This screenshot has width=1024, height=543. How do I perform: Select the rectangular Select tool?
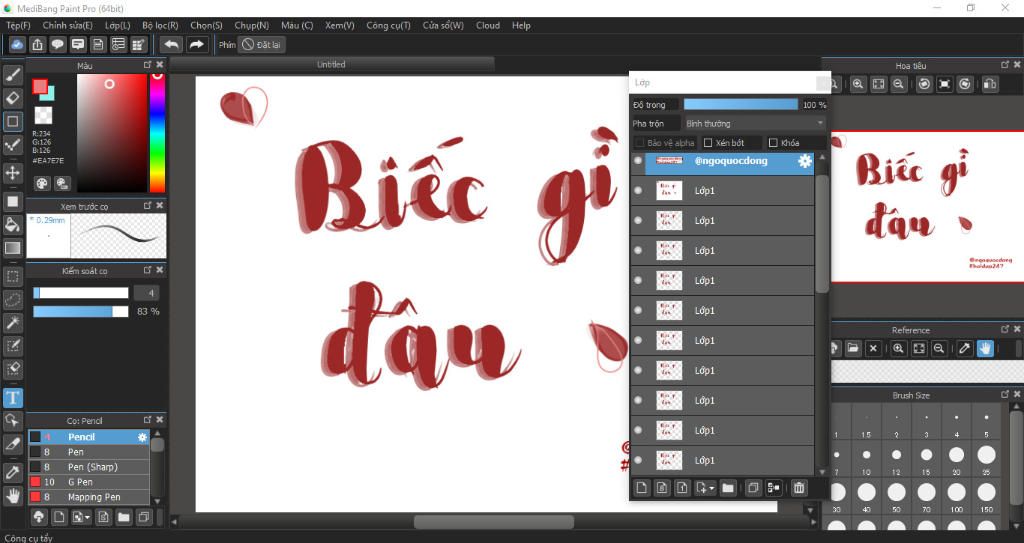12,276
